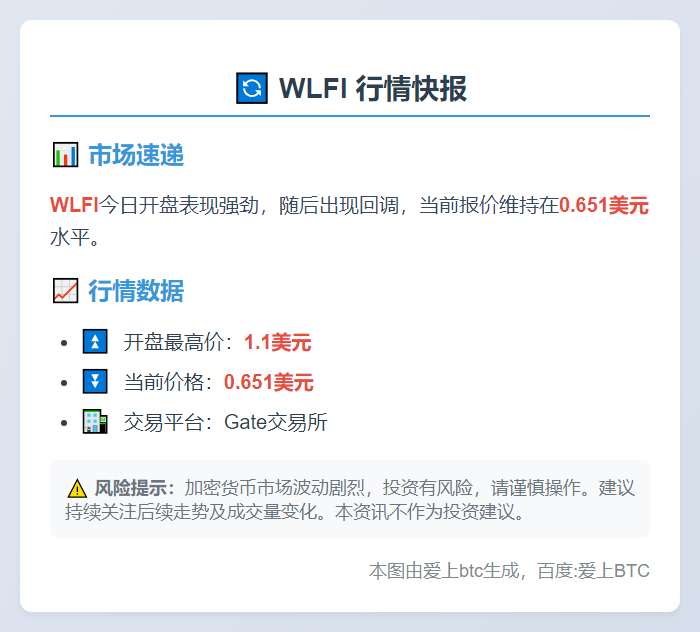Select the 1.1美元 opening high value
The width and height of the screenshot is (700, 632).
point(277,343)
